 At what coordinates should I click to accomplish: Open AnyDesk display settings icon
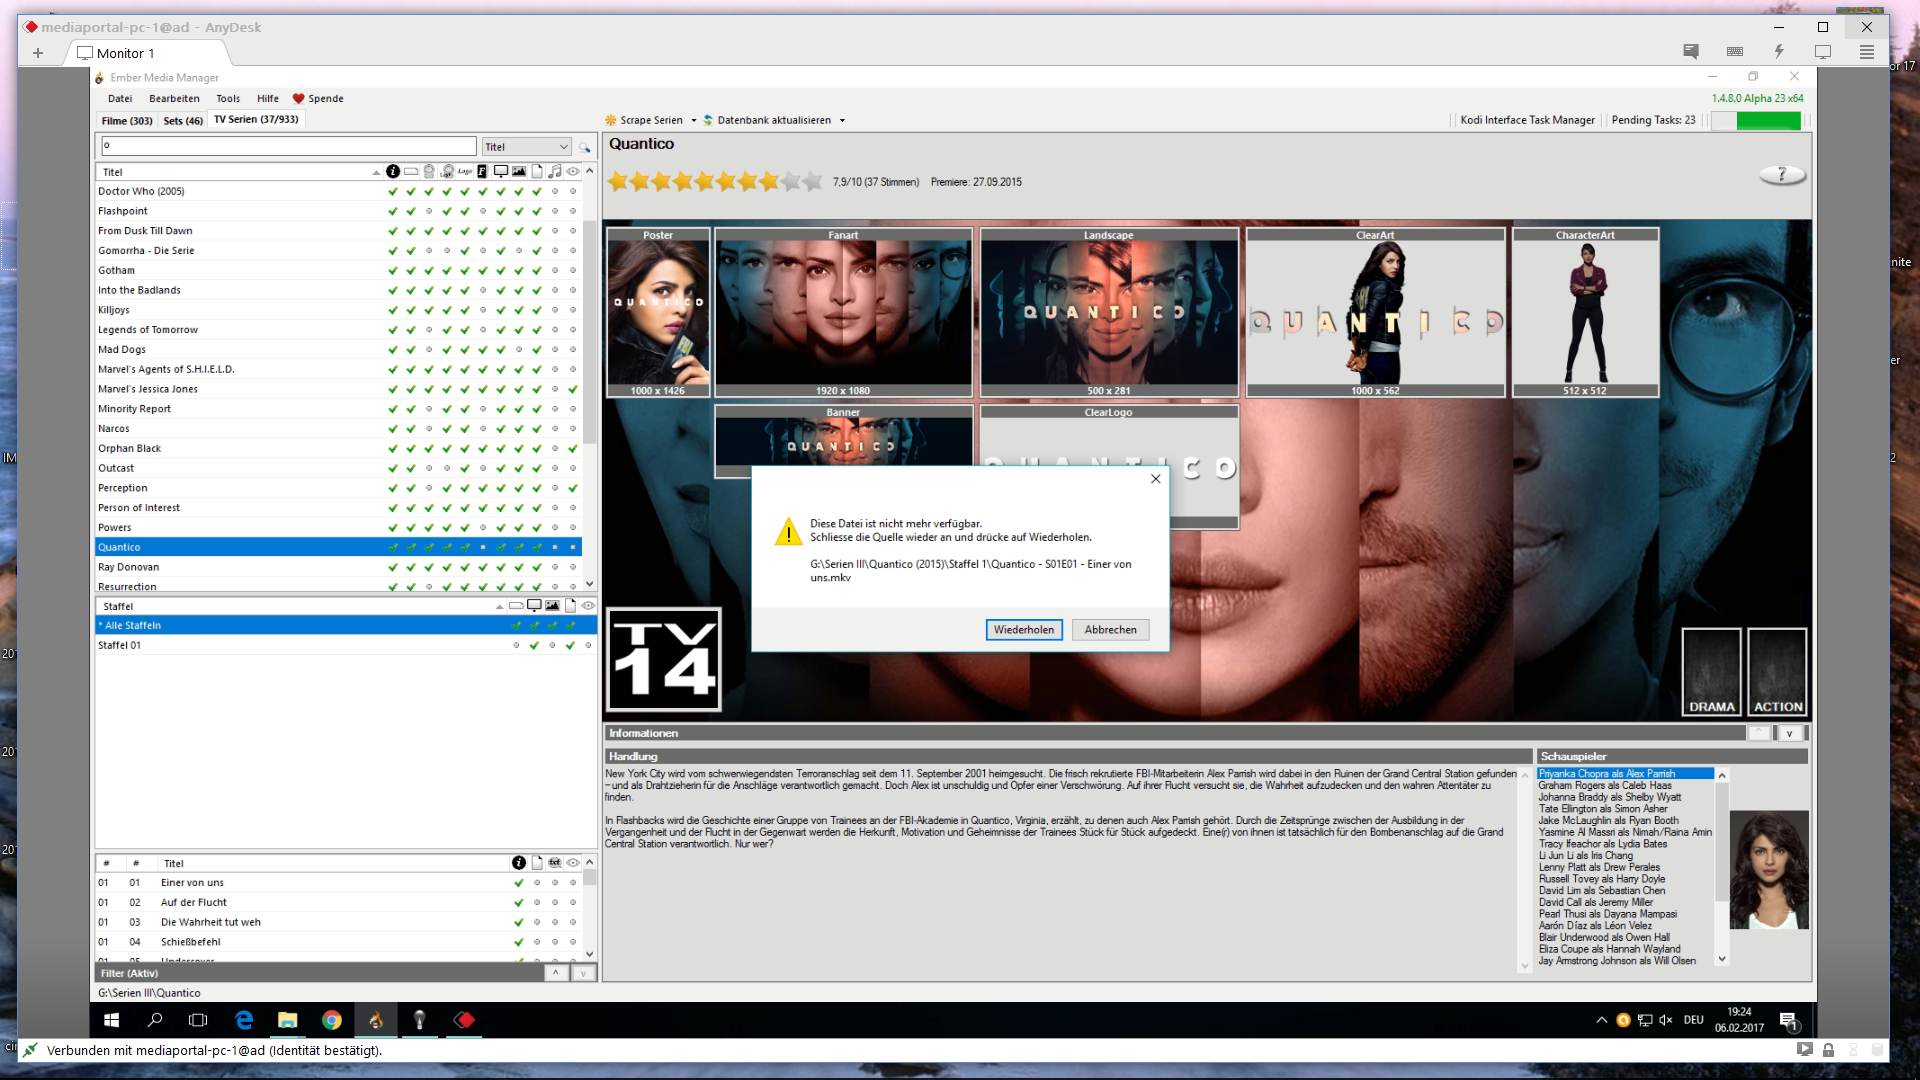click(1823, 52)
